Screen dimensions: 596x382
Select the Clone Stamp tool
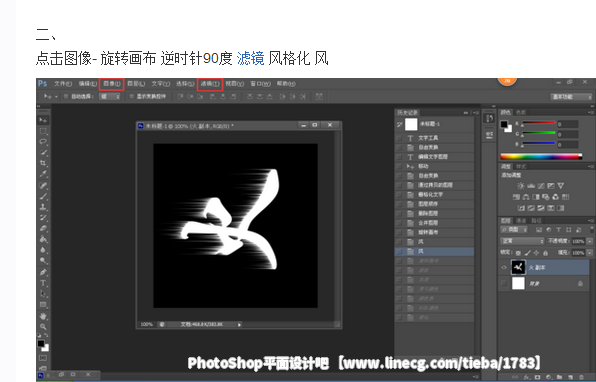[x=43, y=207]
